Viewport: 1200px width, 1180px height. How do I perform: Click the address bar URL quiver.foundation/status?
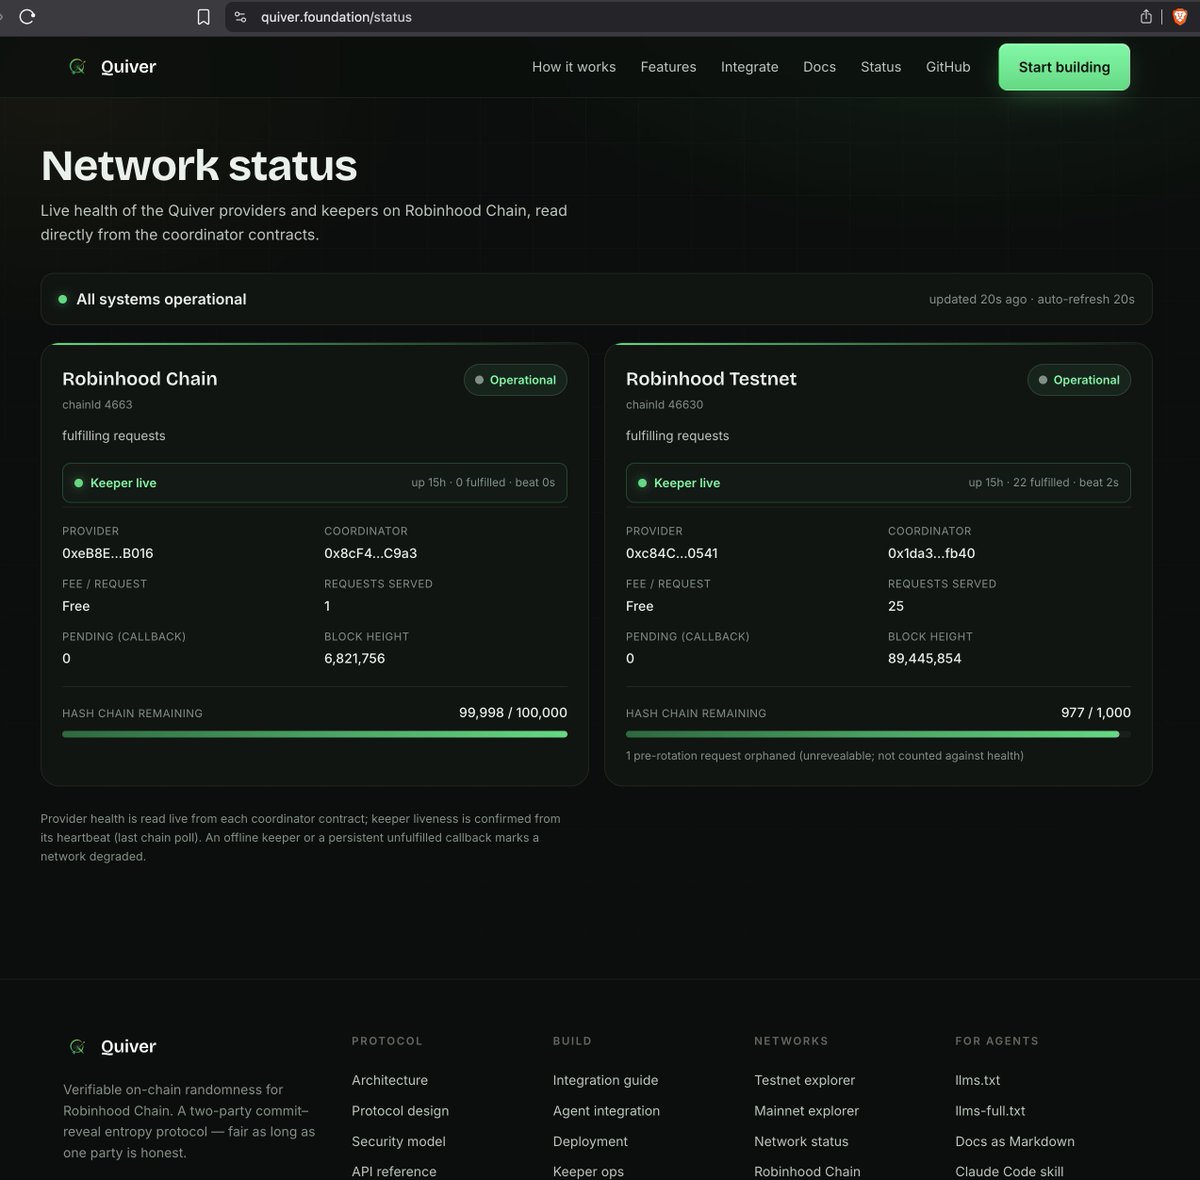[336, 17]
